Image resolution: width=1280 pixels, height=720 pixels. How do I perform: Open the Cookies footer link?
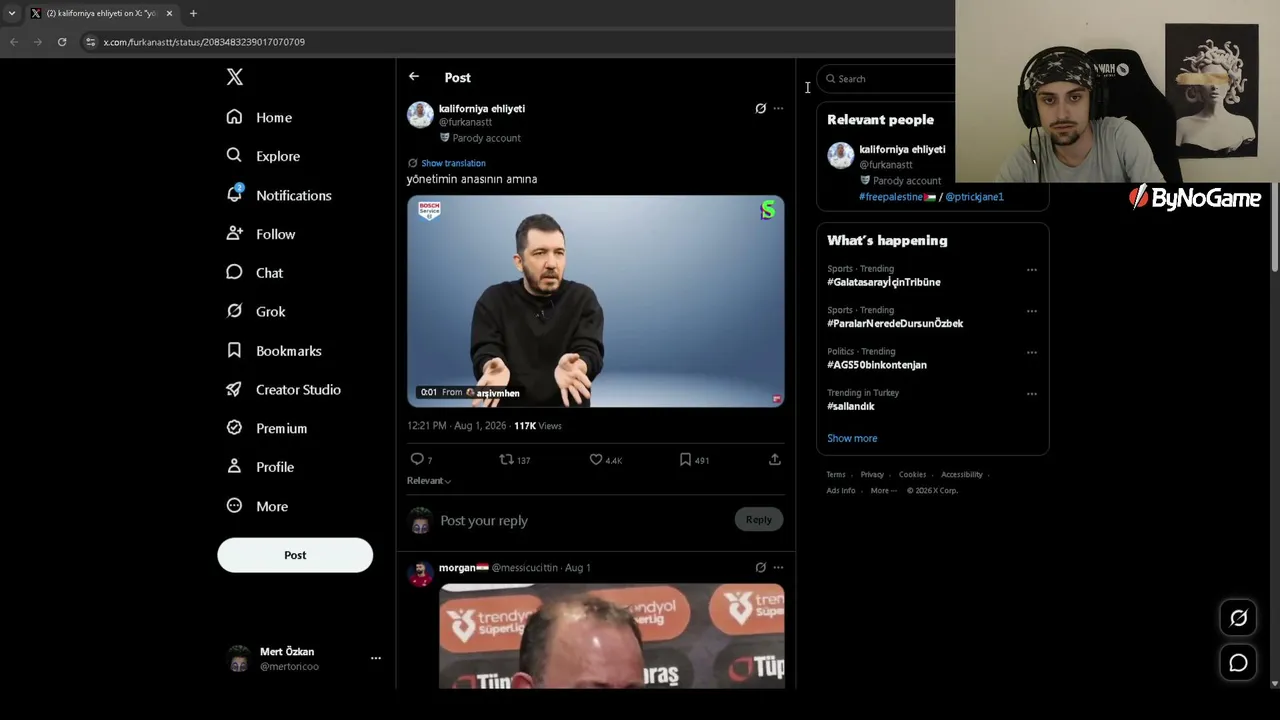click(x=912, y=474)
